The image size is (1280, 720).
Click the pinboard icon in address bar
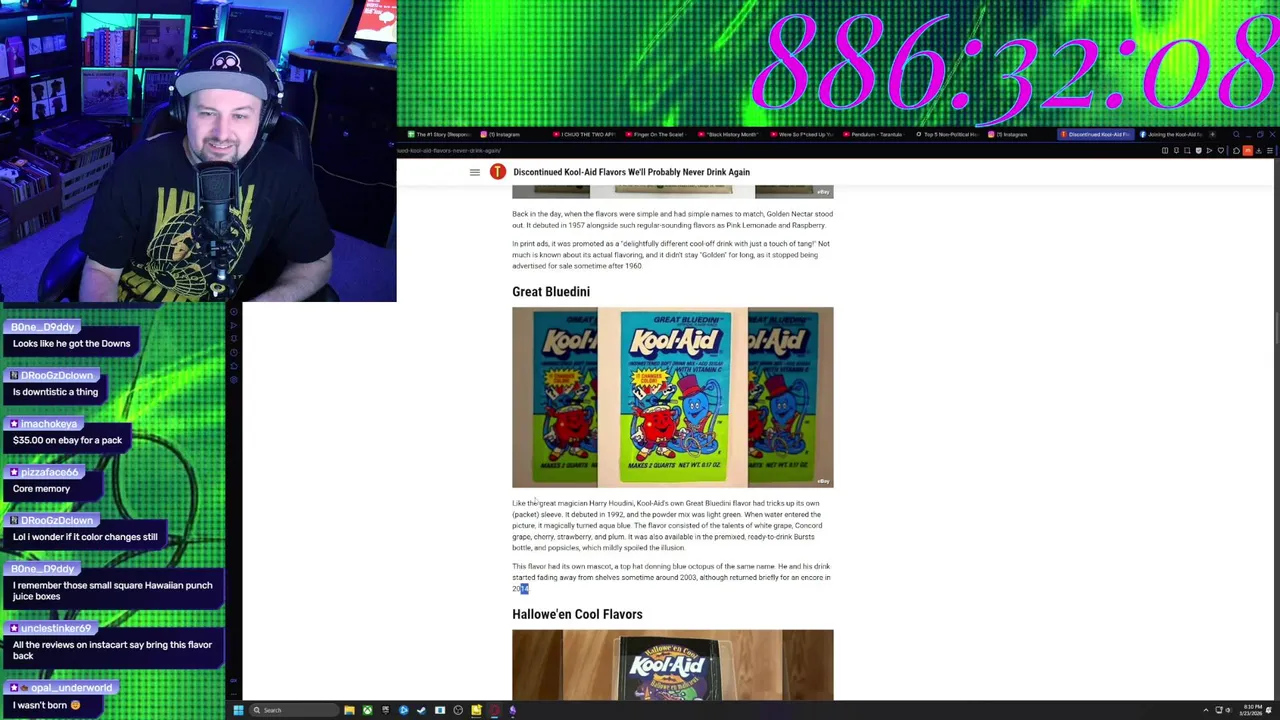coord(1176,151)
